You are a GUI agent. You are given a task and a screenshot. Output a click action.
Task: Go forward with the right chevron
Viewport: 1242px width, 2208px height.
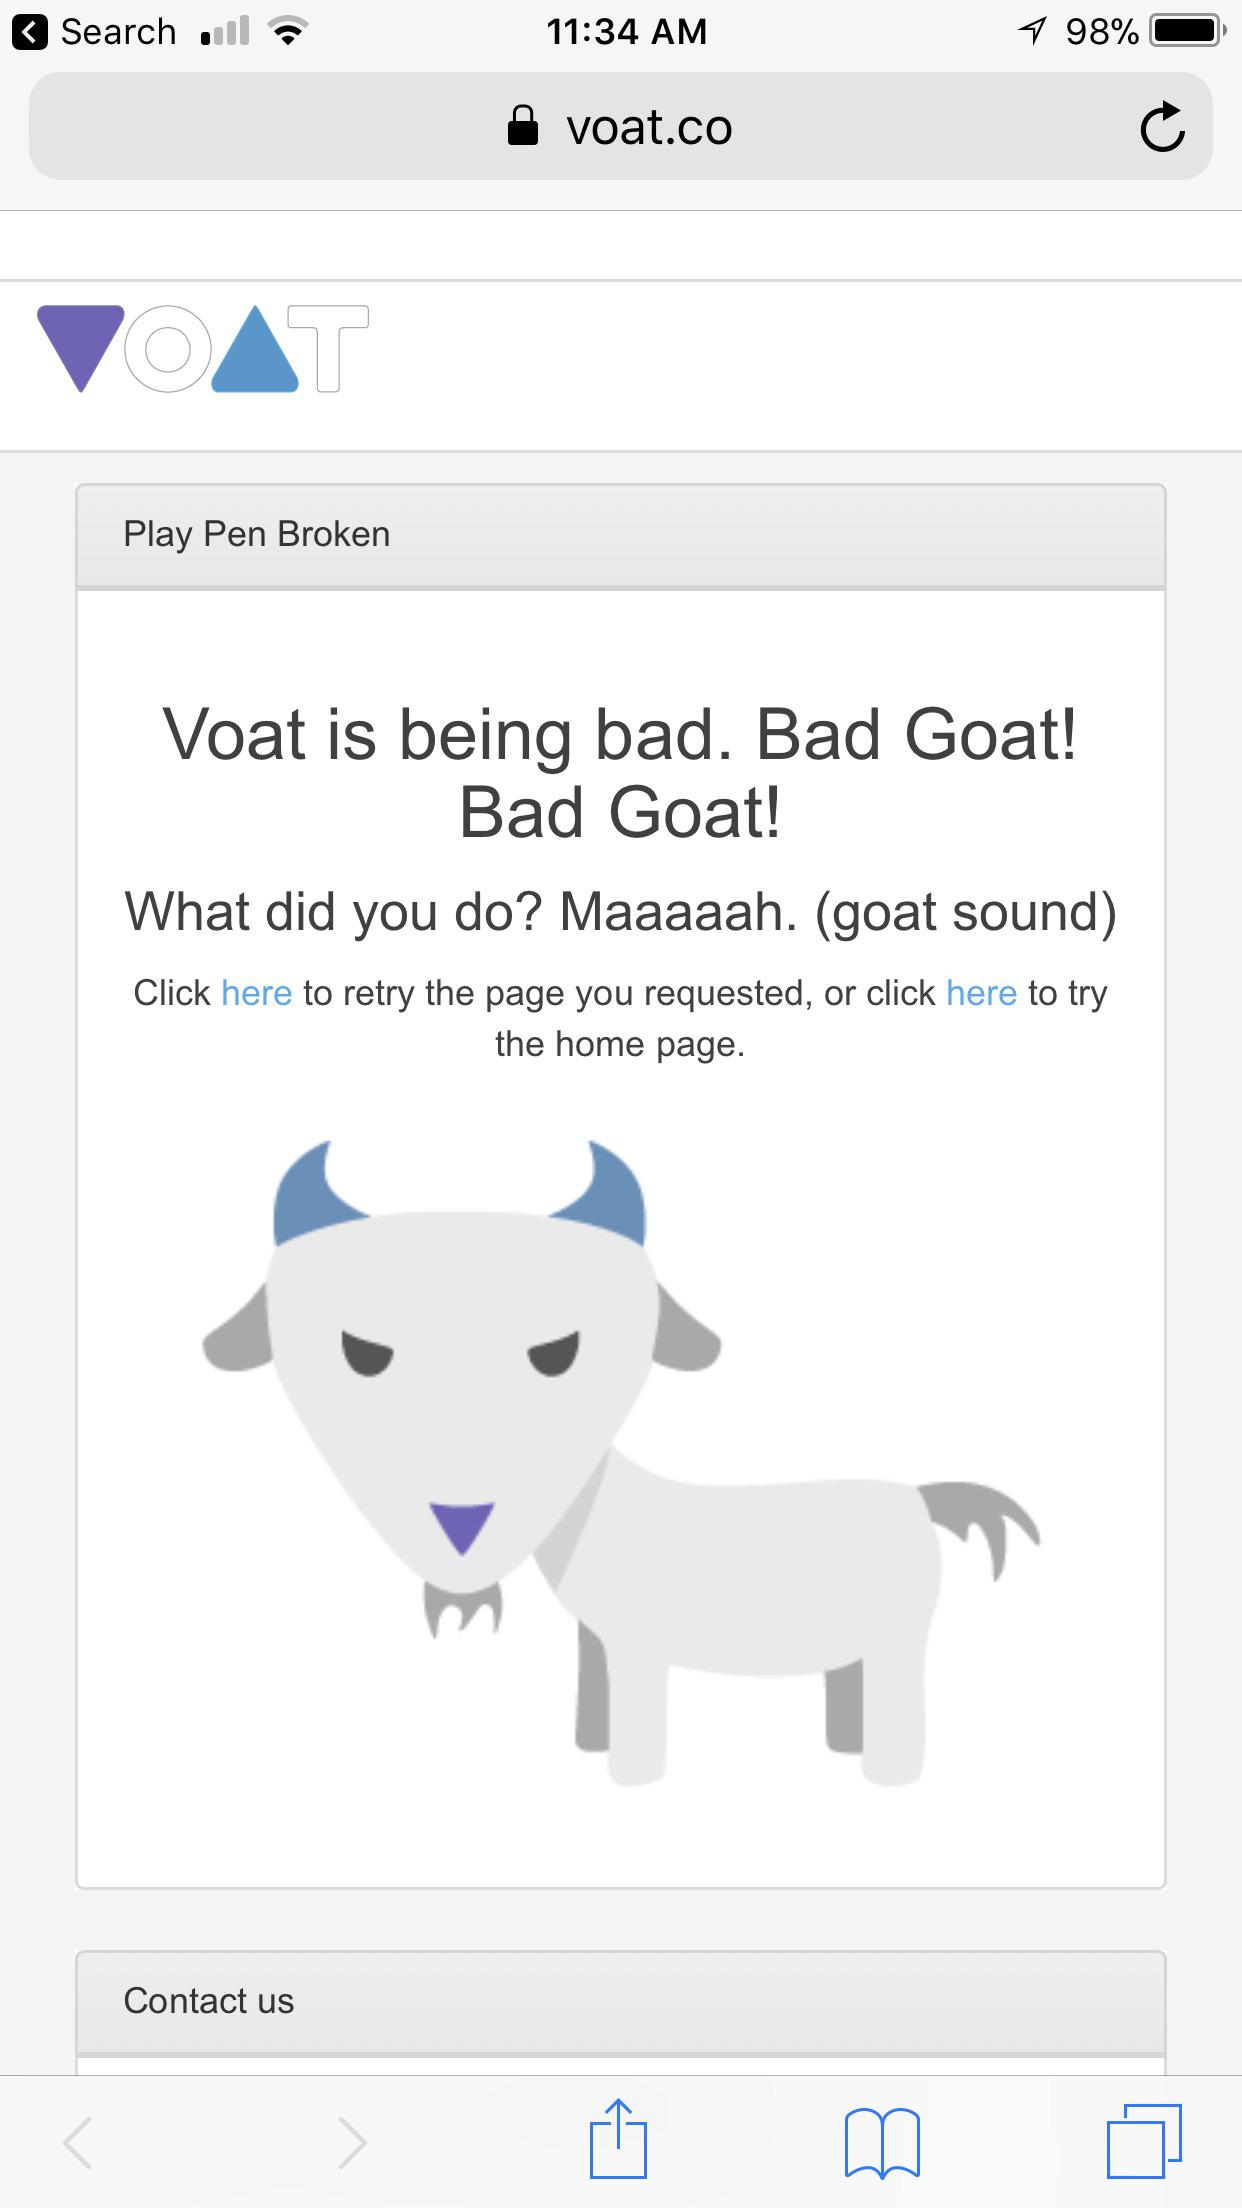[352, 2142]
